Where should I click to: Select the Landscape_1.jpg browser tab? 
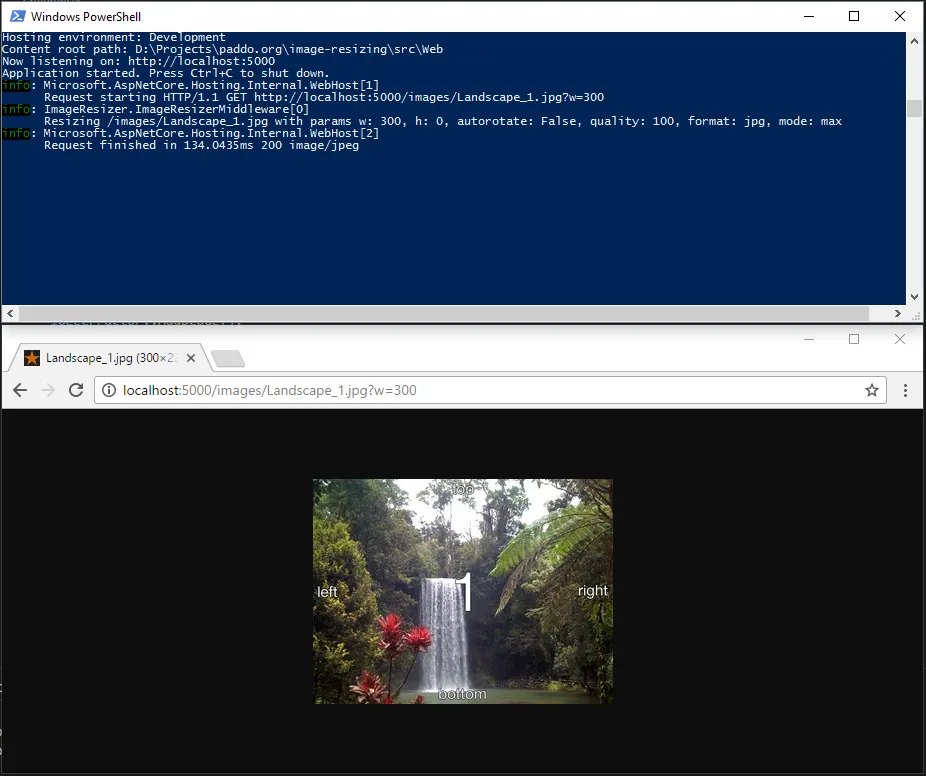point(110,357)
